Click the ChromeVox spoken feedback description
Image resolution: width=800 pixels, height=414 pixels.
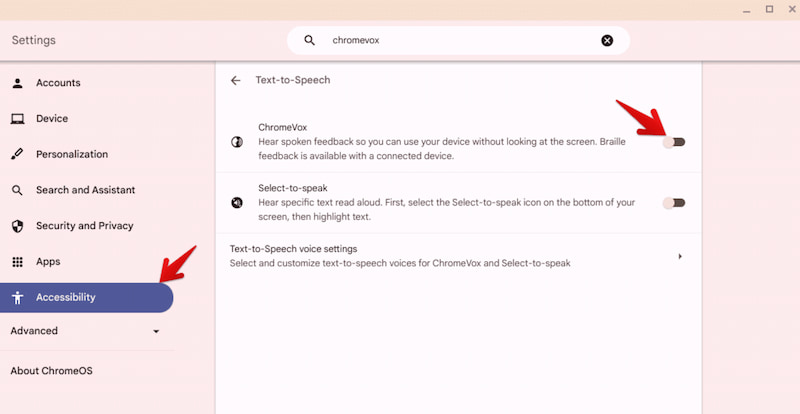click(x=442, y=149)
